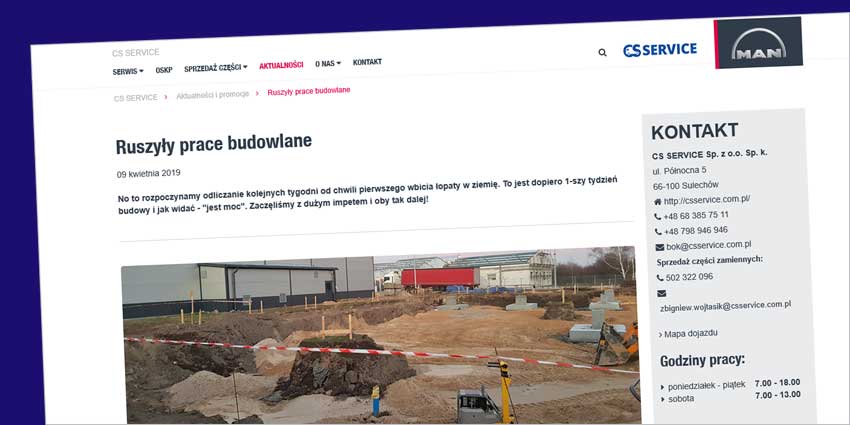850x425 pixels.
Task: Click the zbigniew.wojtasik@csservice.com.pl email link
Action: tap(725, 306)
